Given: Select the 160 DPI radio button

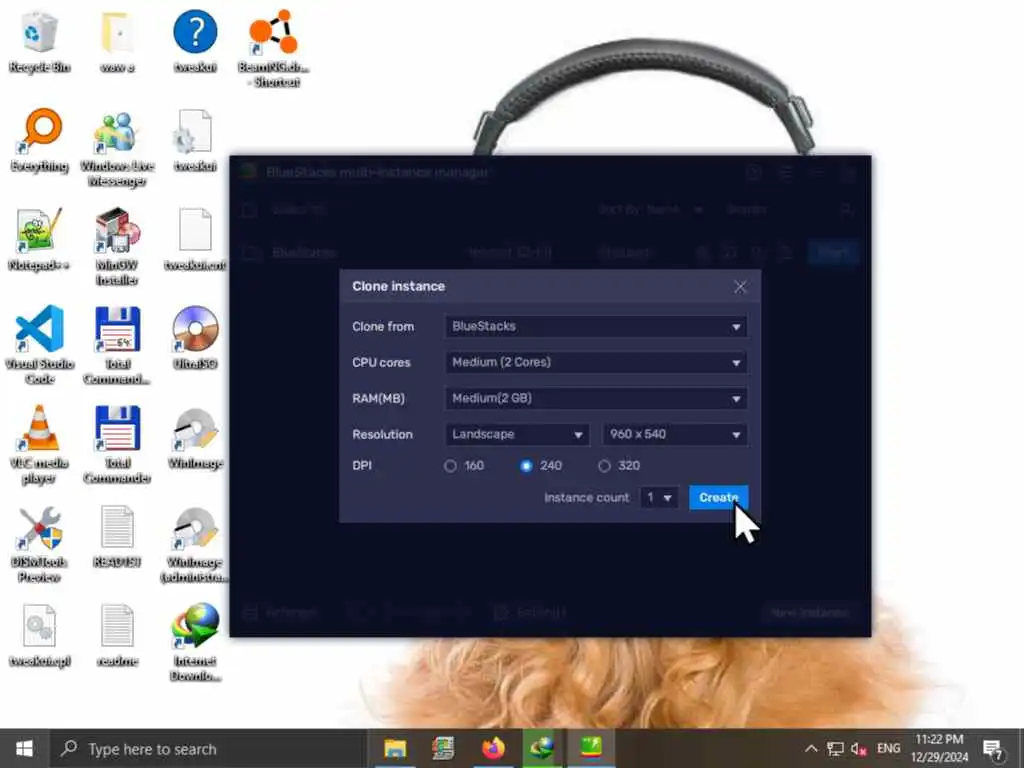Looking at the screenshot, I should coord(450,466).
